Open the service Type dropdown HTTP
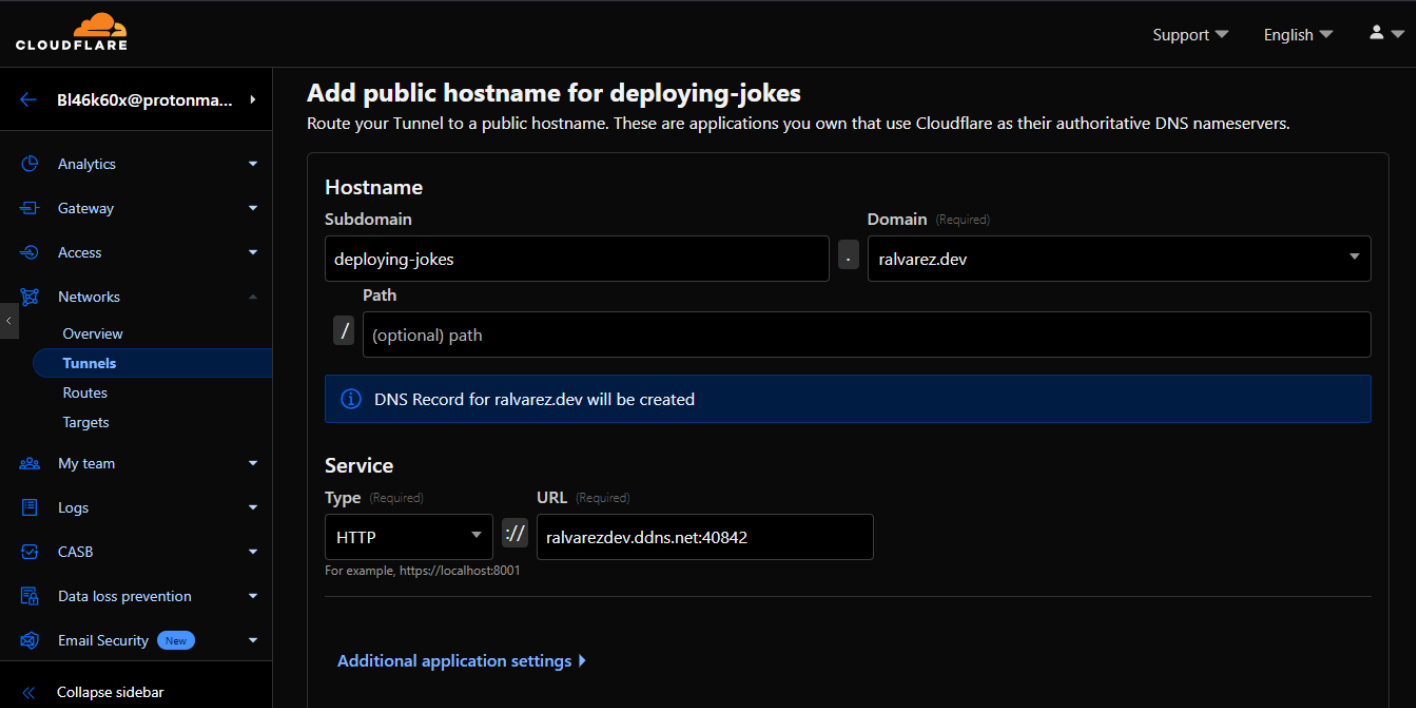Viewport: 1416px width, 708px height. (x=409, y=537)
